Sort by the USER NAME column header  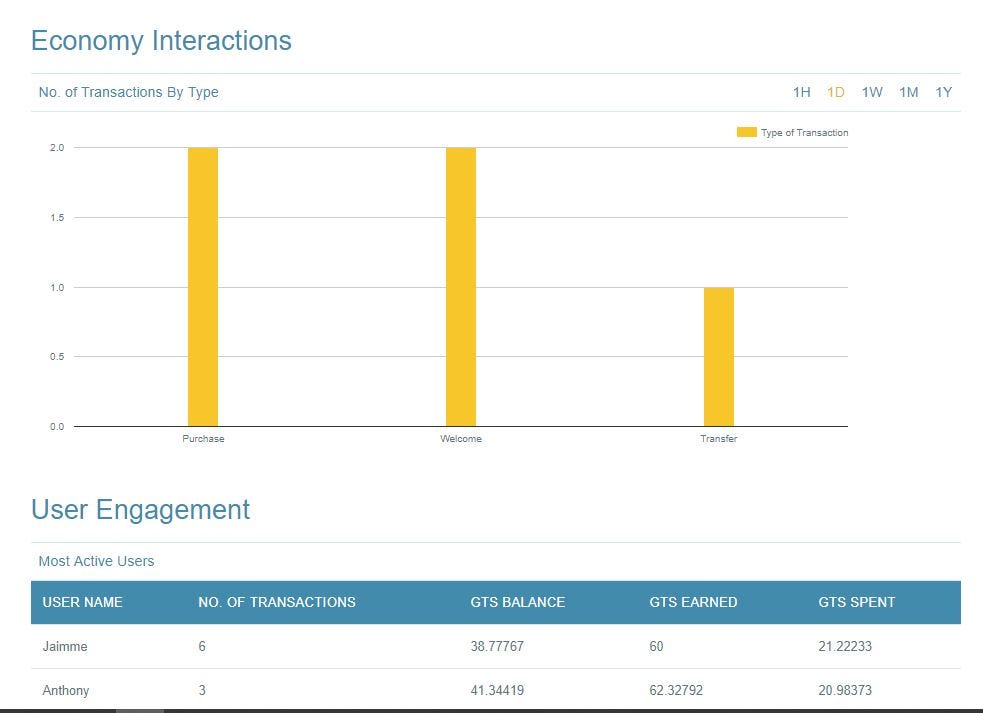80,602
